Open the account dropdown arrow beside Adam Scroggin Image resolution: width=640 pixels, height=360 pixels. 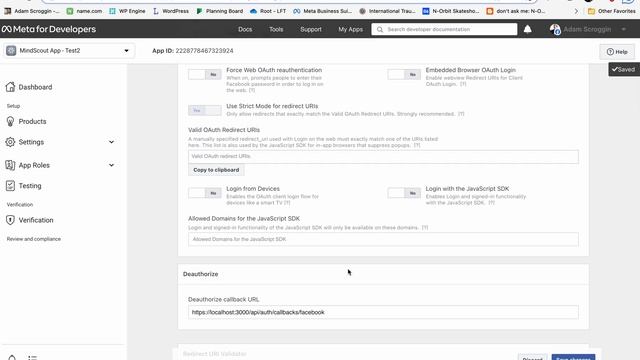[623, 29]
